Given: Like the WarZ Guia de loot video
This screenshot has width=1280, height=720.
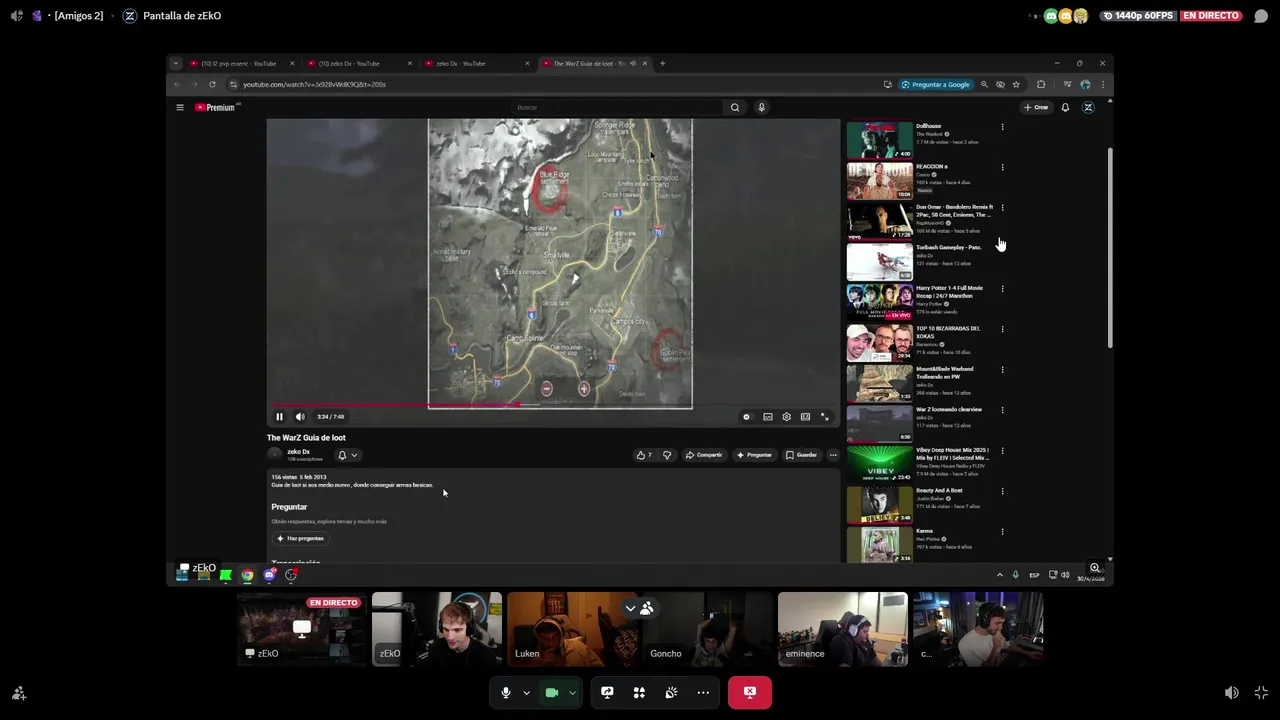Looking at the screenshot, I should (x=644, y=455).
